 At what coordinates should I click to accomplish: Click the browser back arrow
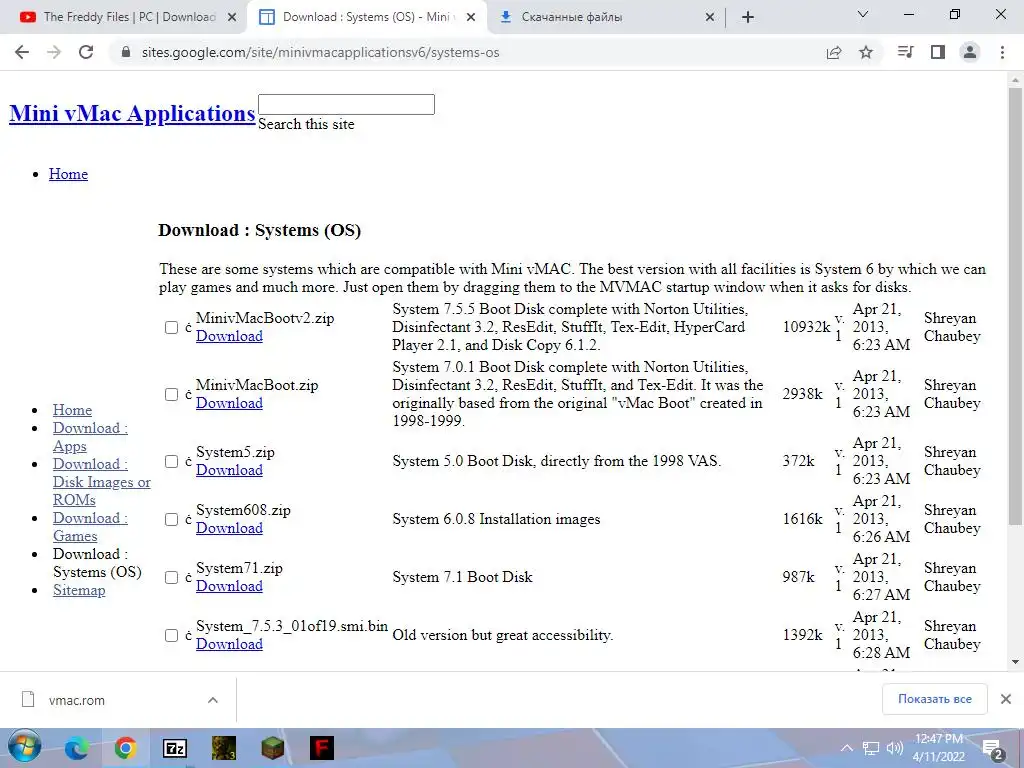click(22, 52)
